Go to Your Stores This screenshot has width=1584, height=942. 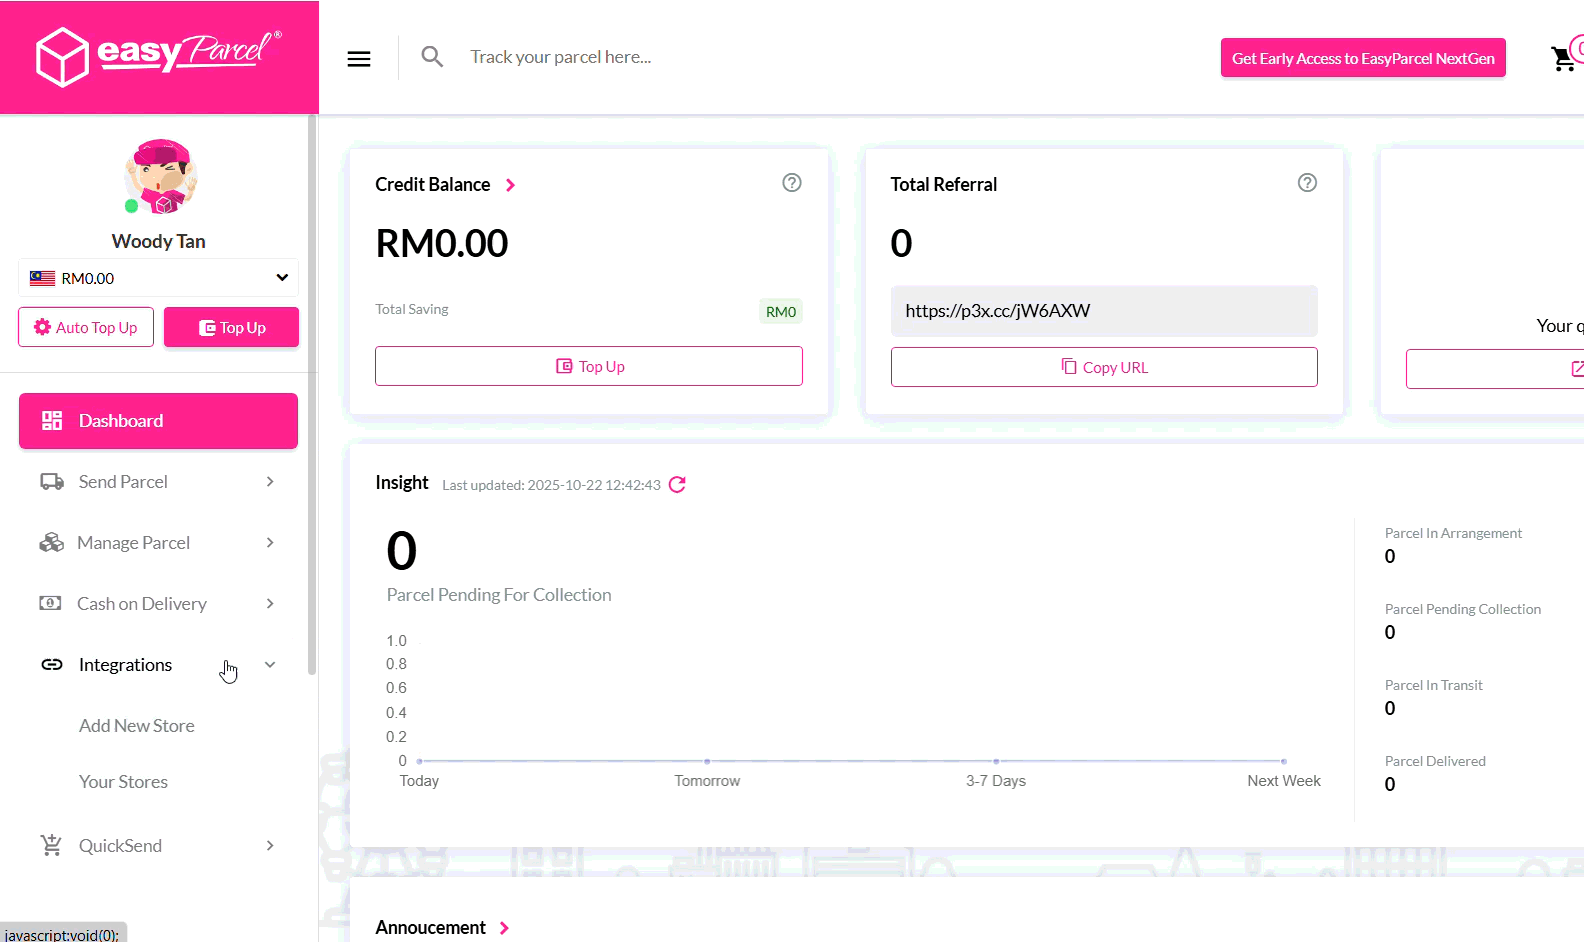(124, 782)
